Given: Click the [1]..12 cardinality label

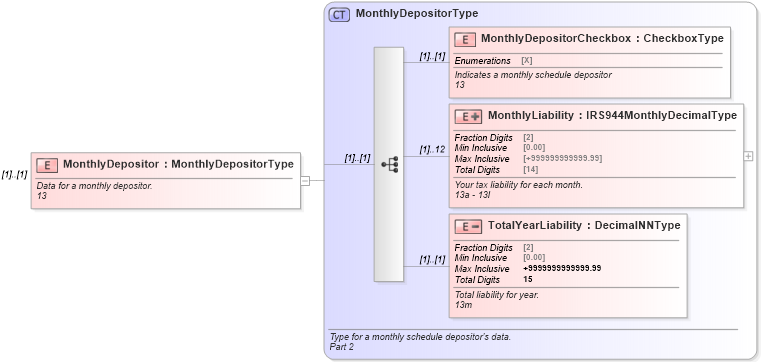Looking at the screenshot, I should [433, 150].
